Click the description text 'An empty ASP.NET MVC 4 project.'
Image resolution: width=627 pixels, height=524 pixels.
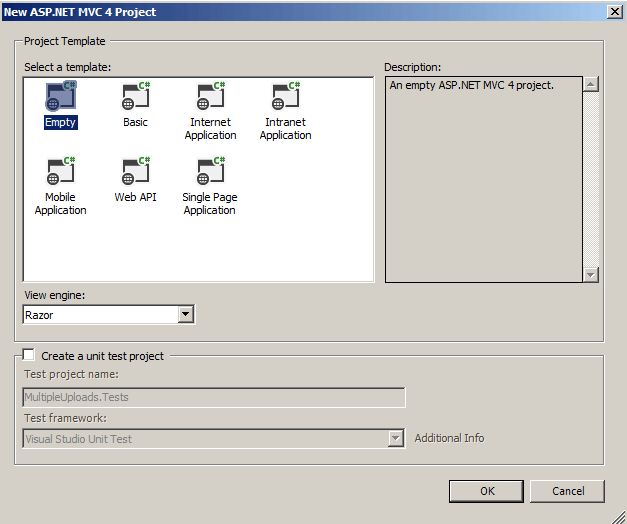point(472,85)
